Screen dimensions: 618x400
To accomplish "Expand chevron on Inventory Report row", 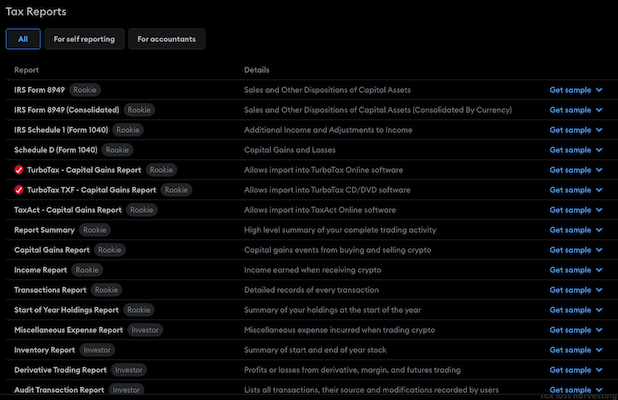I will [599, 350].
